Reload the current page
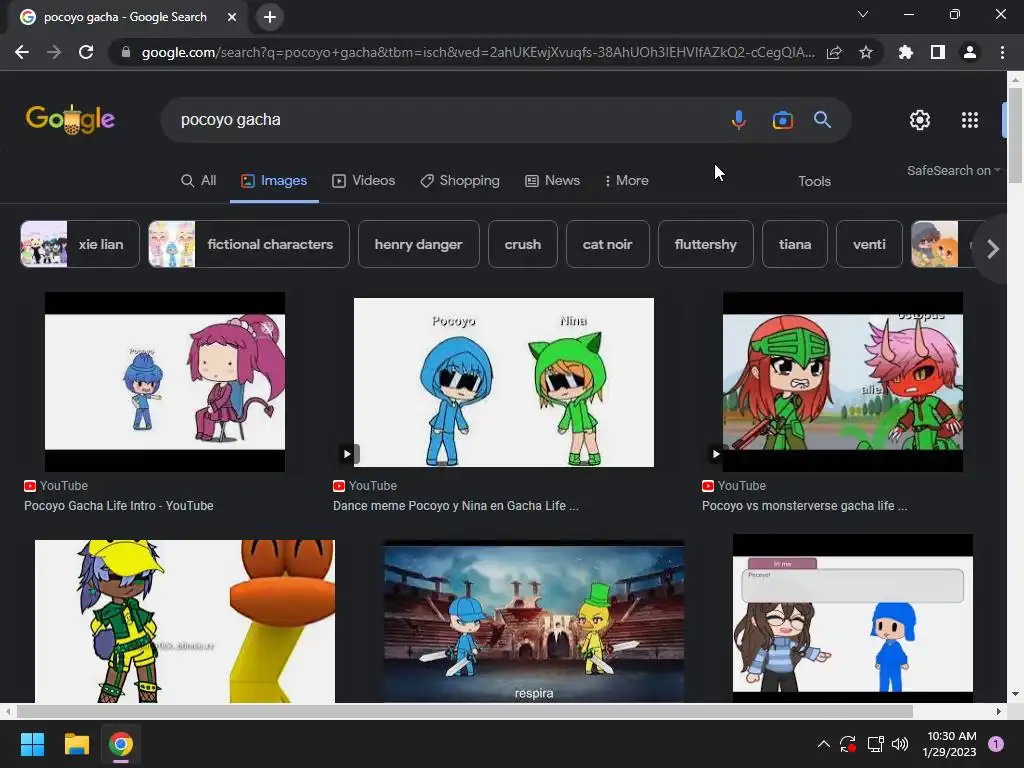 tap(86, 52)
